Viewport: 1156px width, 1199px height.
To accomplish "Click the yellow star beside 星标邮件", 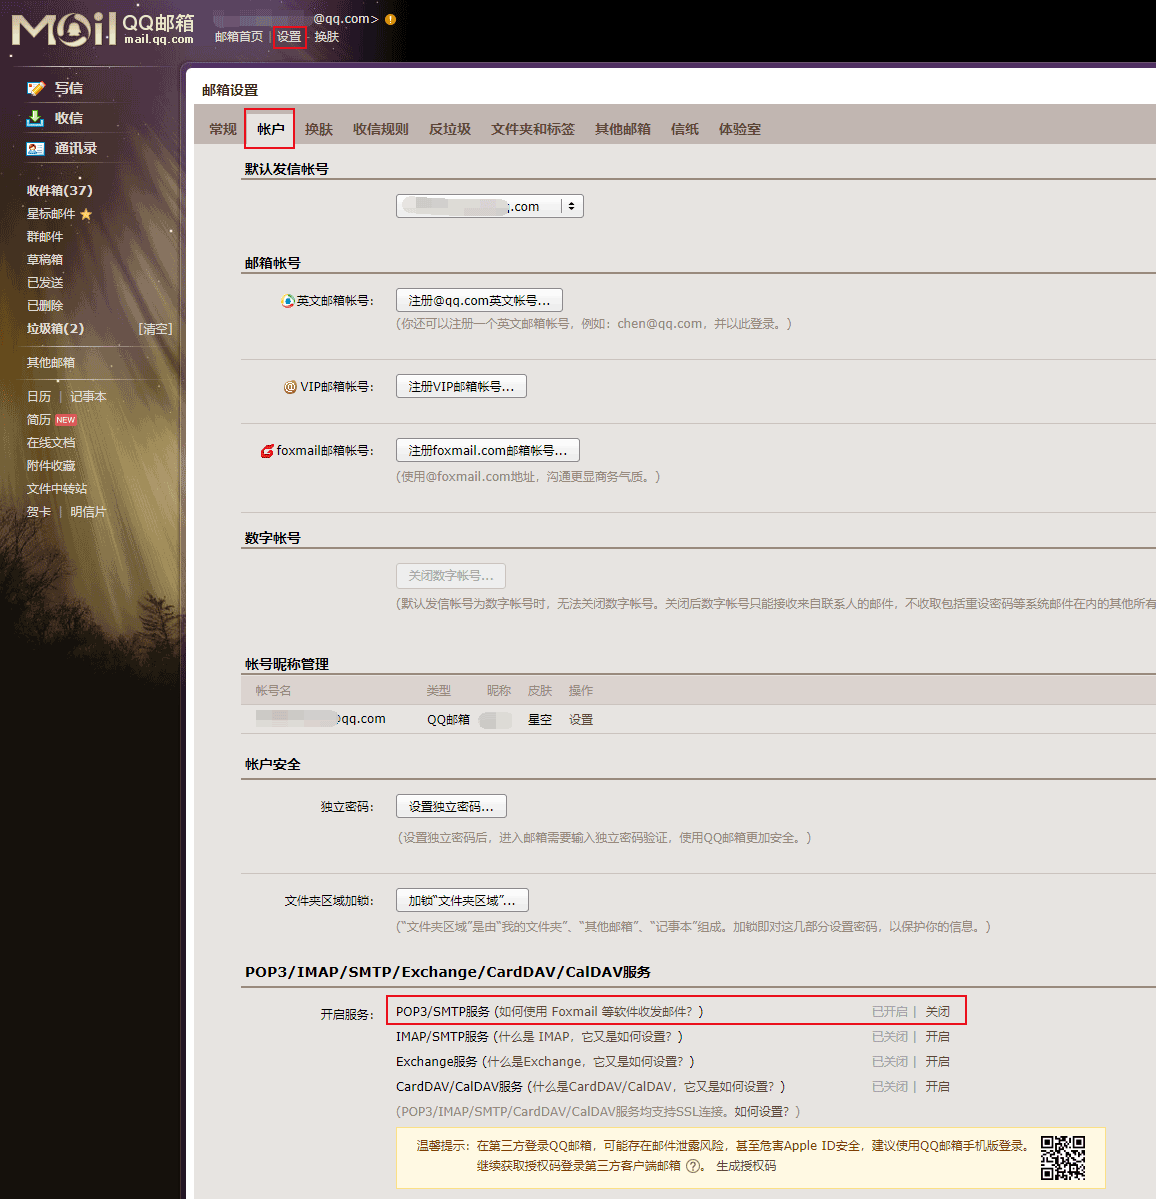I will click(86, 214).
